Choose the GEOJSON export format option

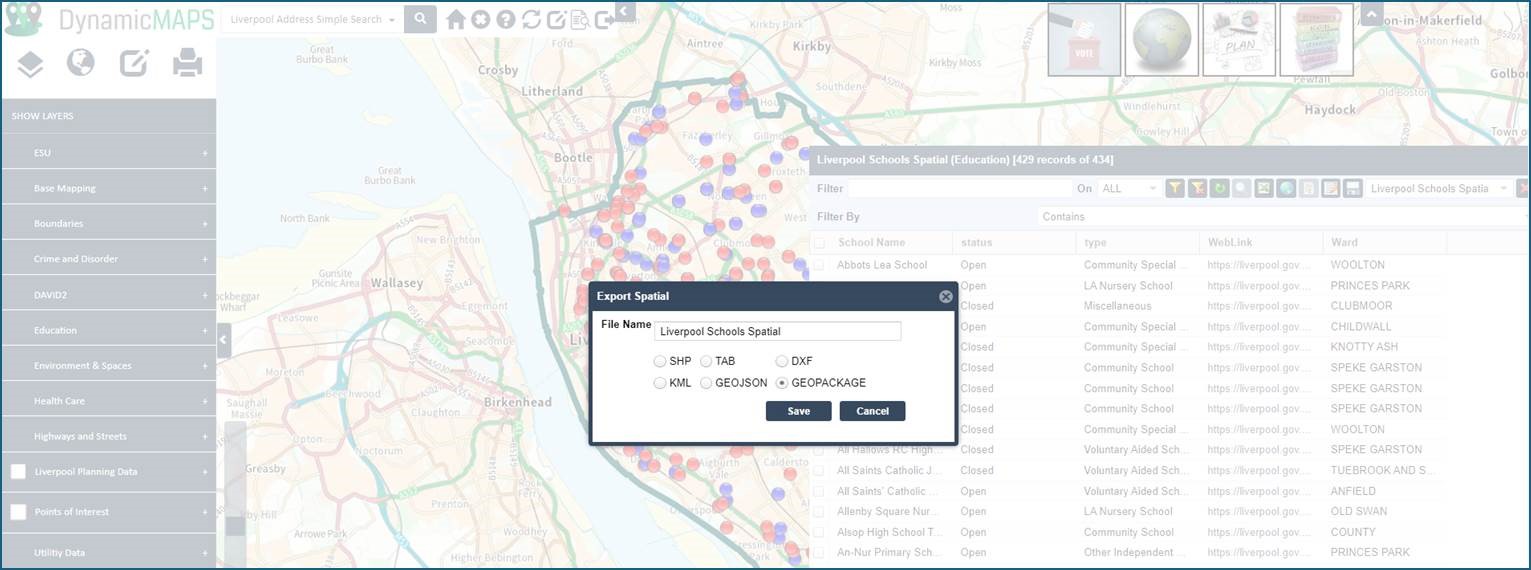pos(706,383)
